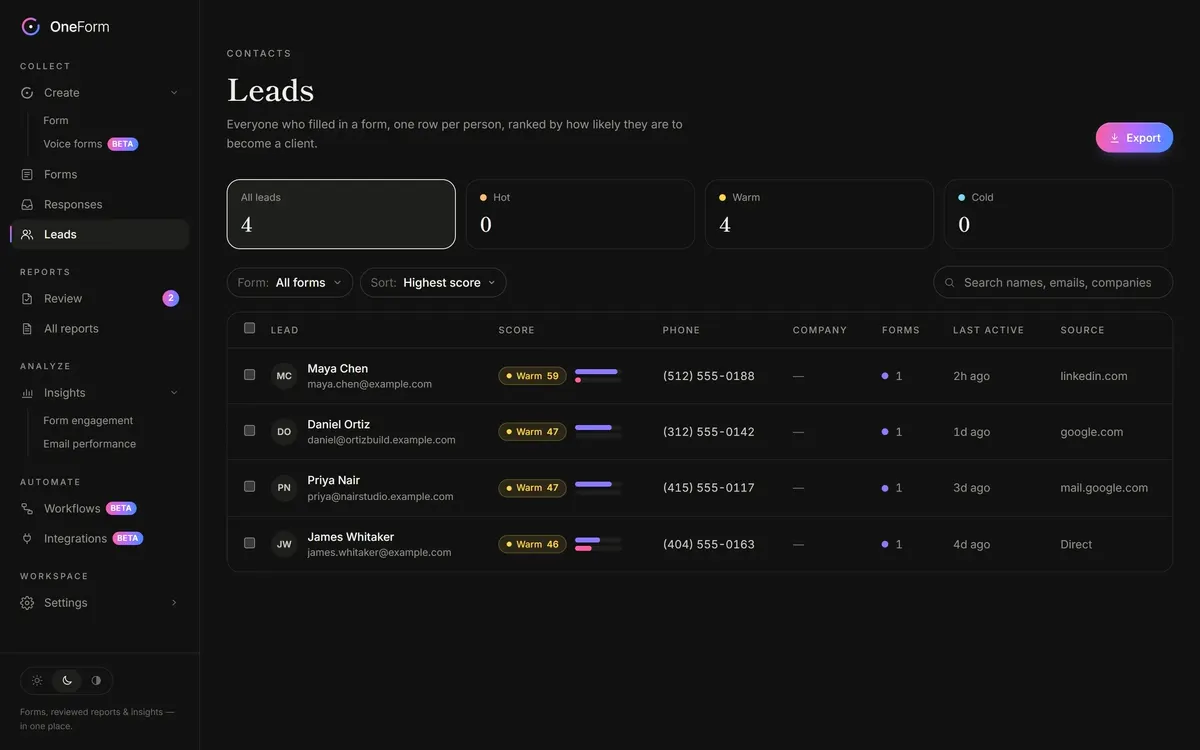Go to Form engagement insights
The width and height of the screenshot is (1200, 750).
tap(88, 421)
